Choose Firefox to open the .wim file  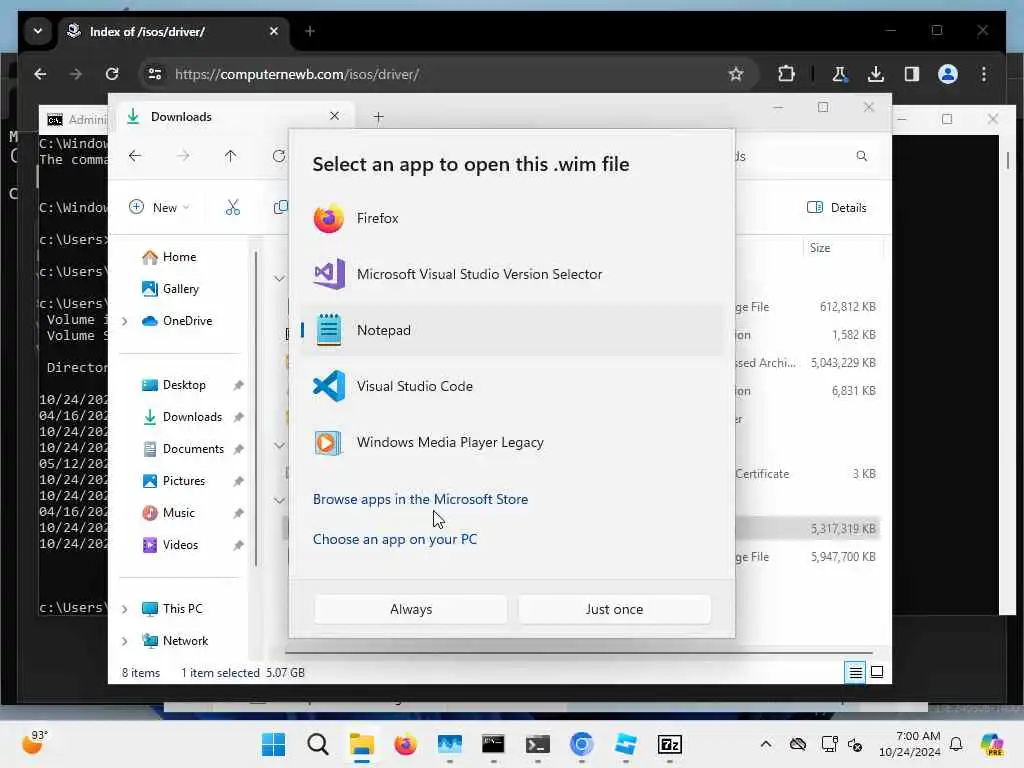click(x=512, y=218)
